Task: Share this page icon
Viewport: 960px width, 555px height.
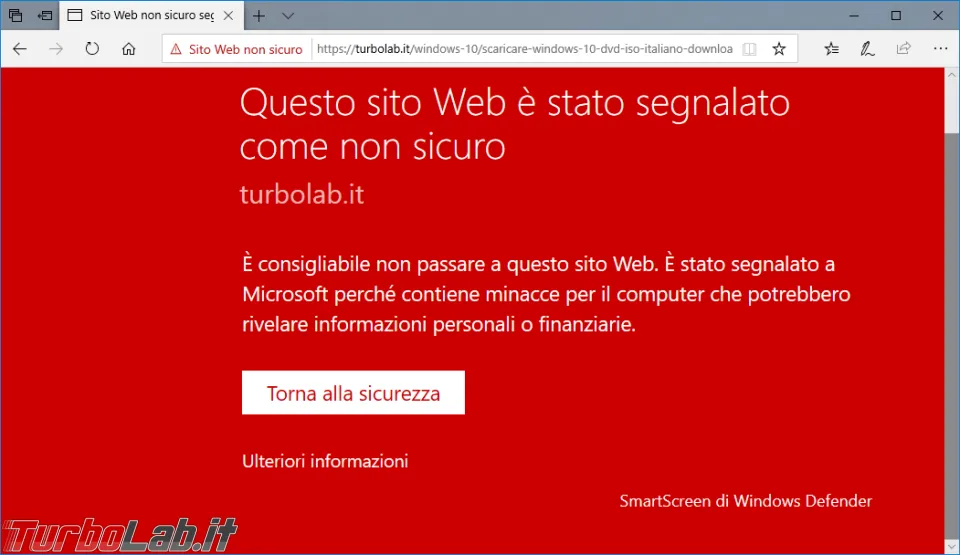Action: (904, 49)
